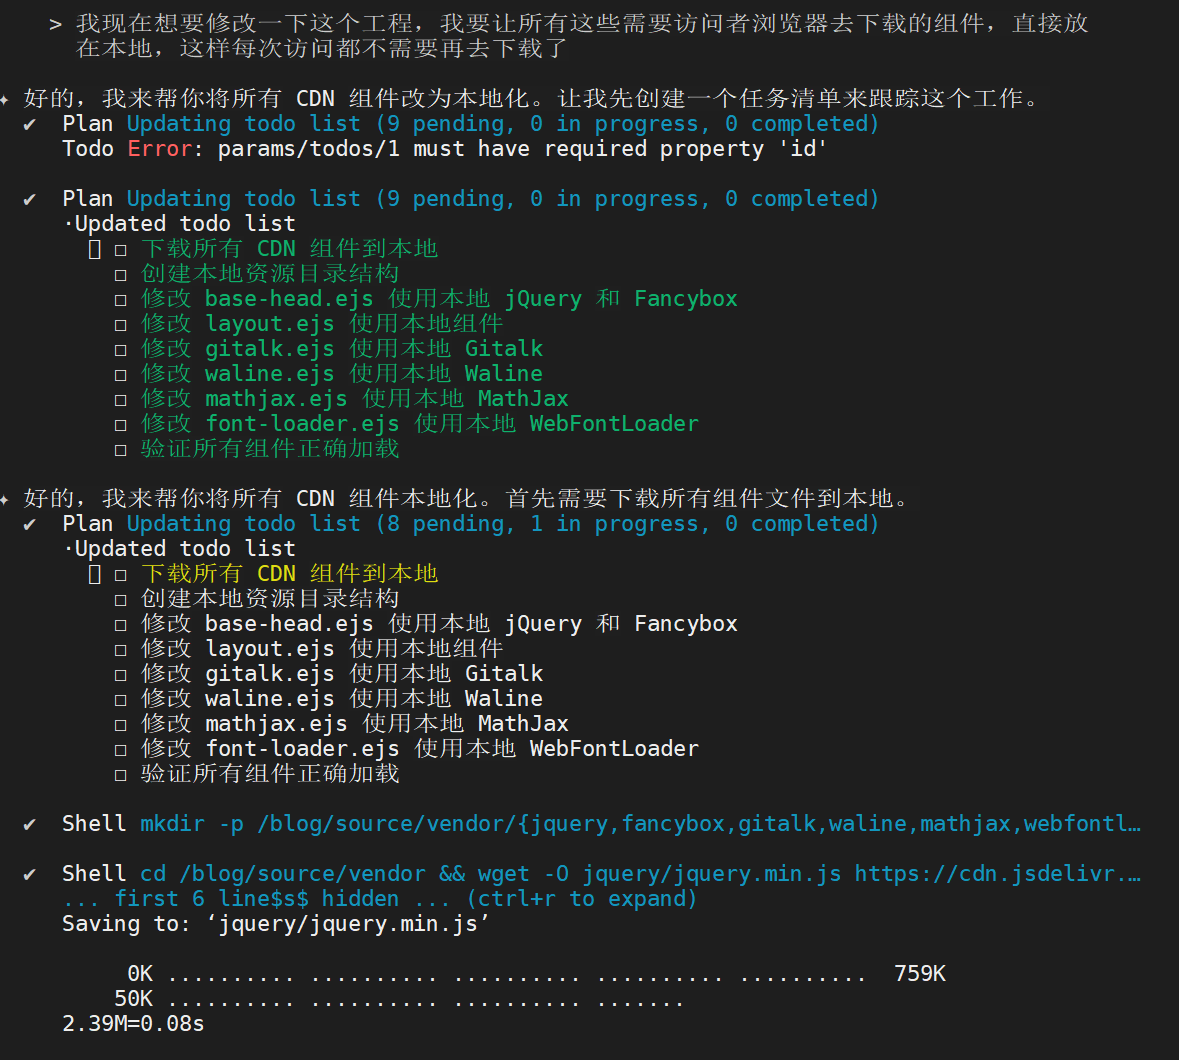This screenshot has width=1179, height=1060.
Task: Expand the truncated wget command ellipsis
Action: (x=1133, y=874)
